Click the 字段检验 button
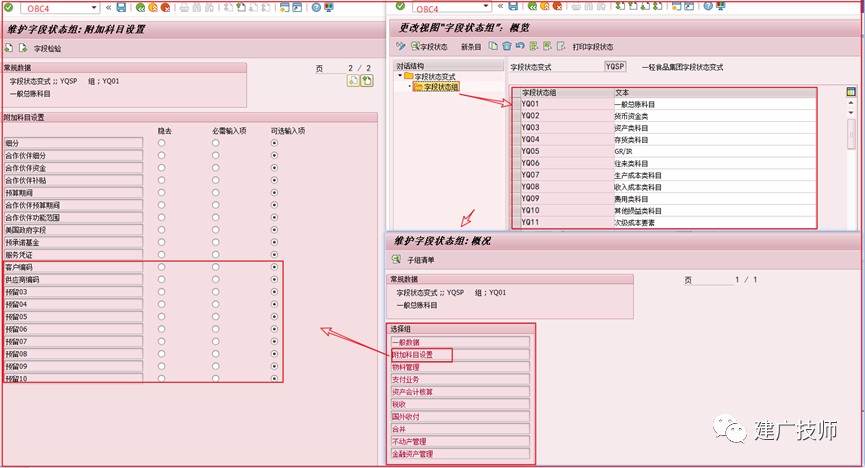Image resolution: width=865 pixels, height=468 pixels. [47, 49]
